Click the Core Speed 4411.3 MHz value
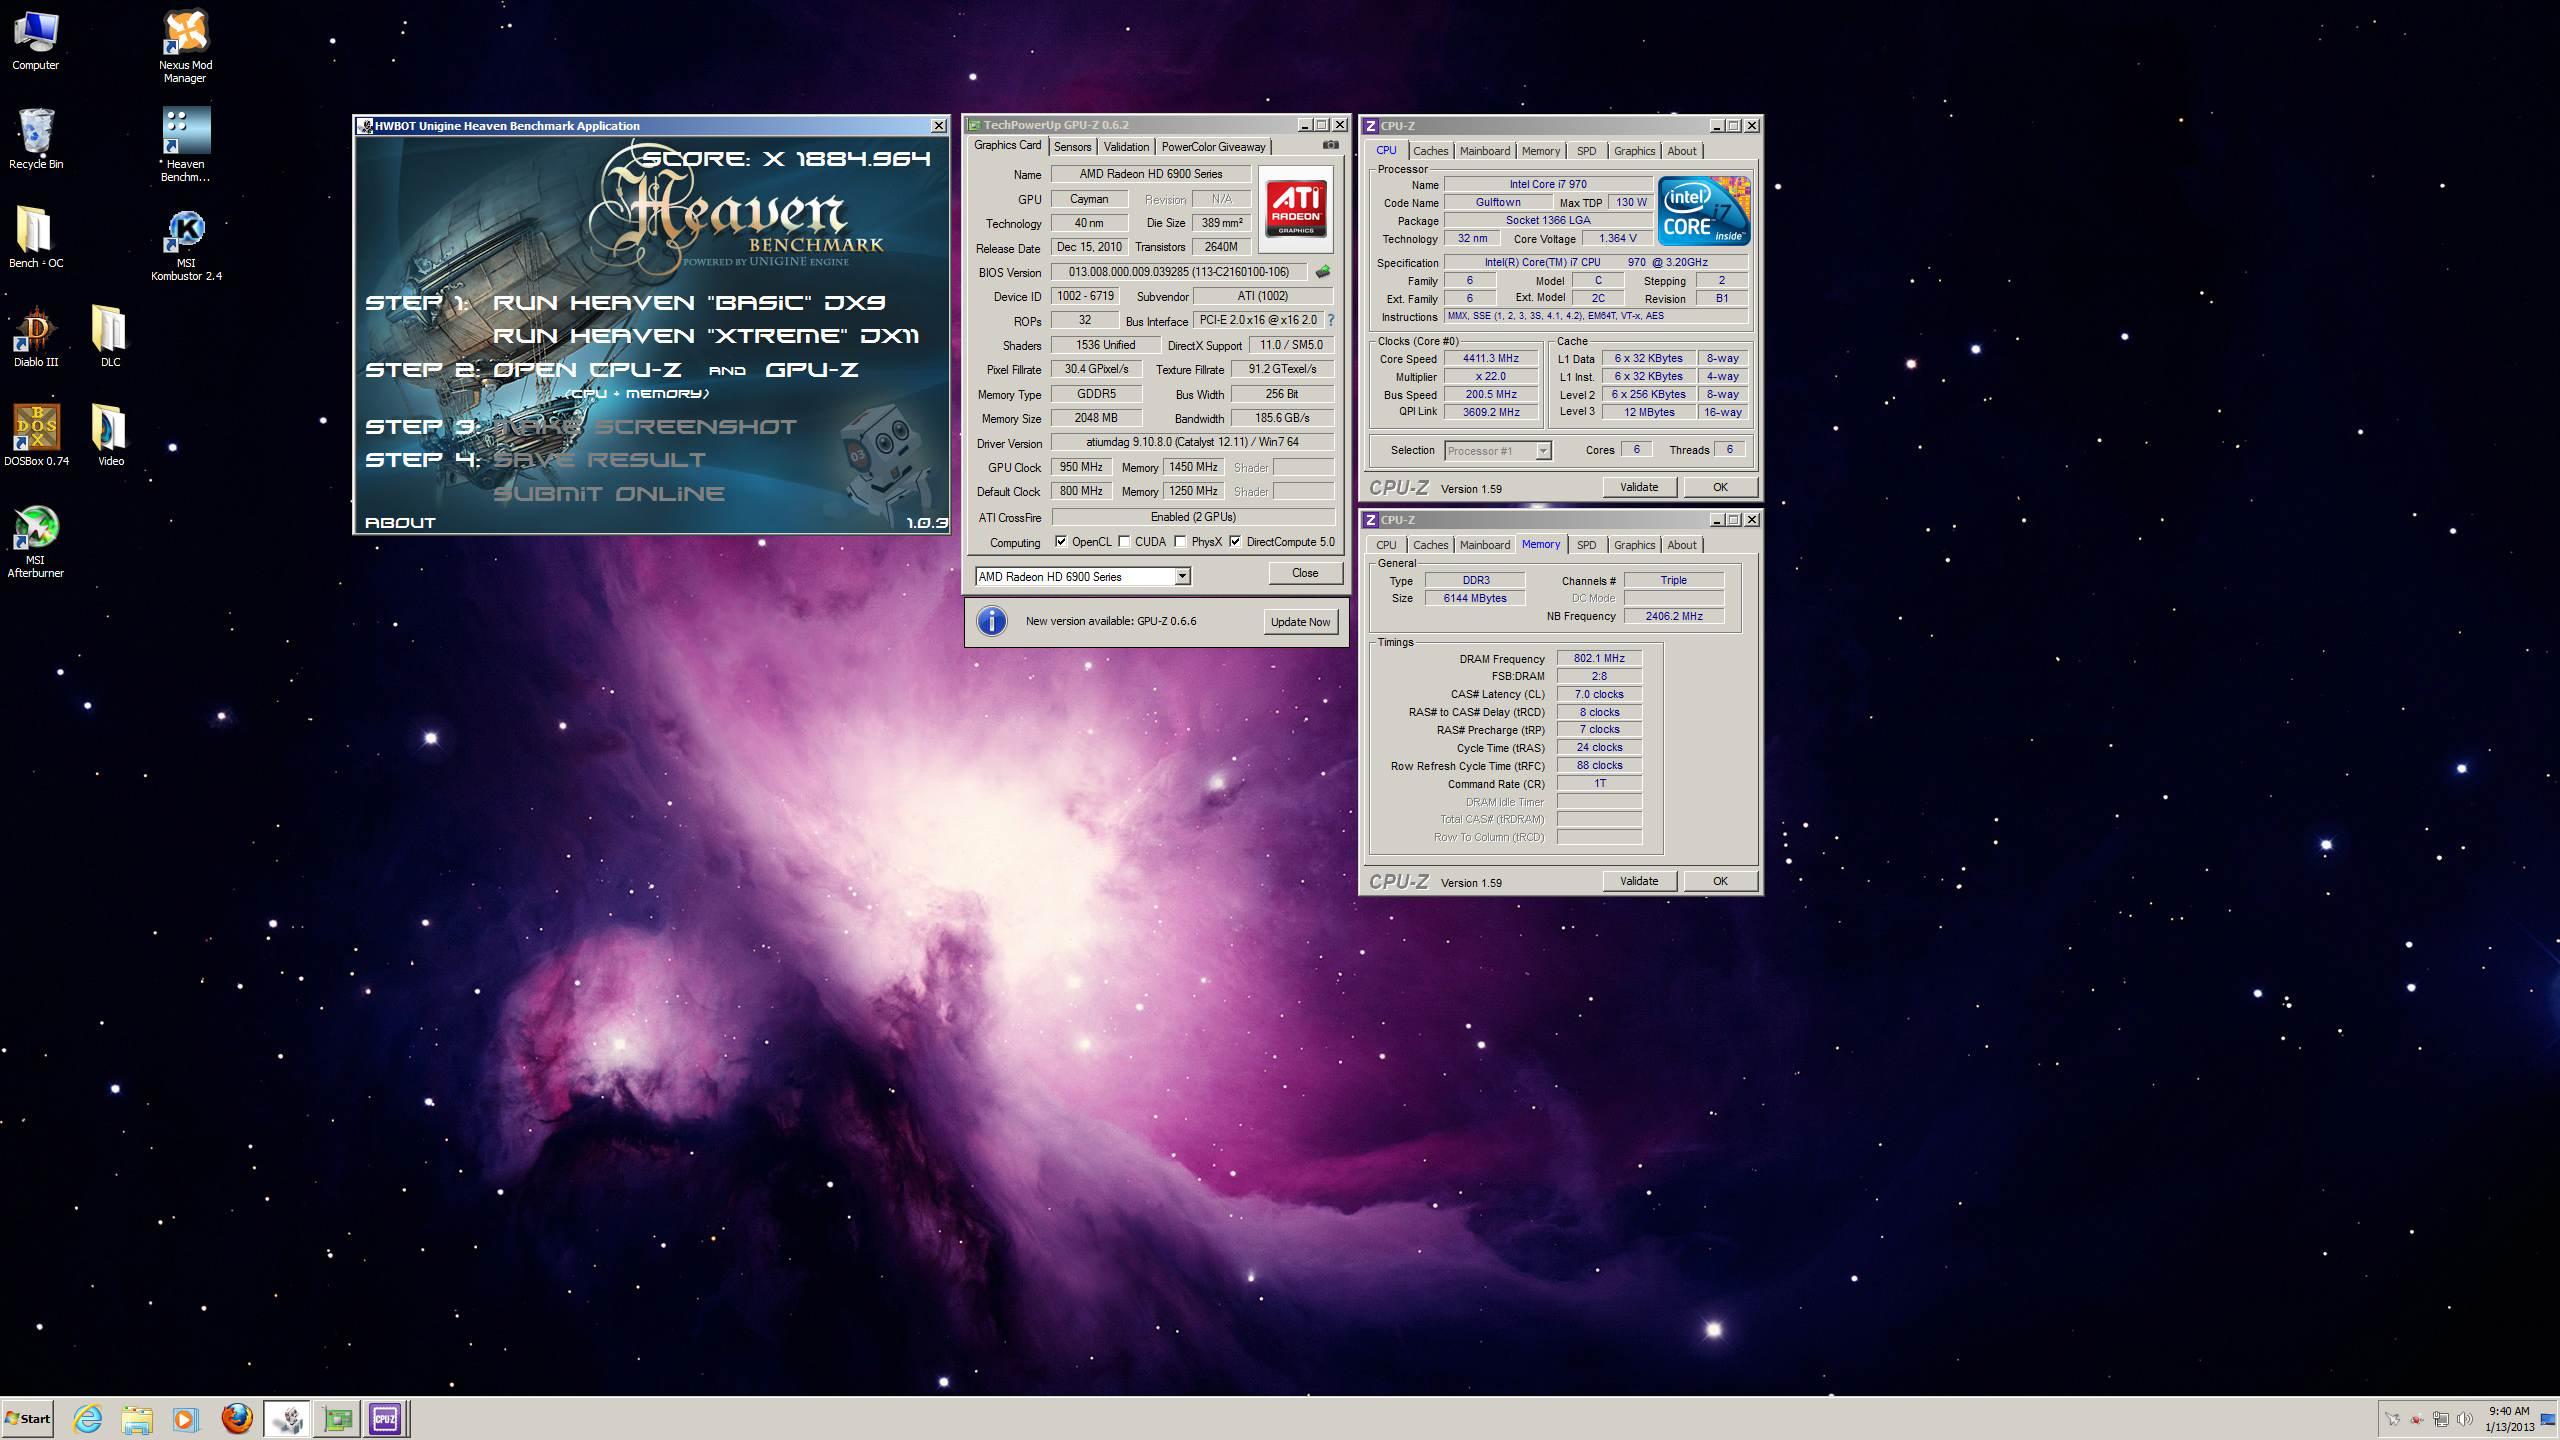Image resolution: width=2560 pixels, height=1440 pixels. pos(1490,358)
